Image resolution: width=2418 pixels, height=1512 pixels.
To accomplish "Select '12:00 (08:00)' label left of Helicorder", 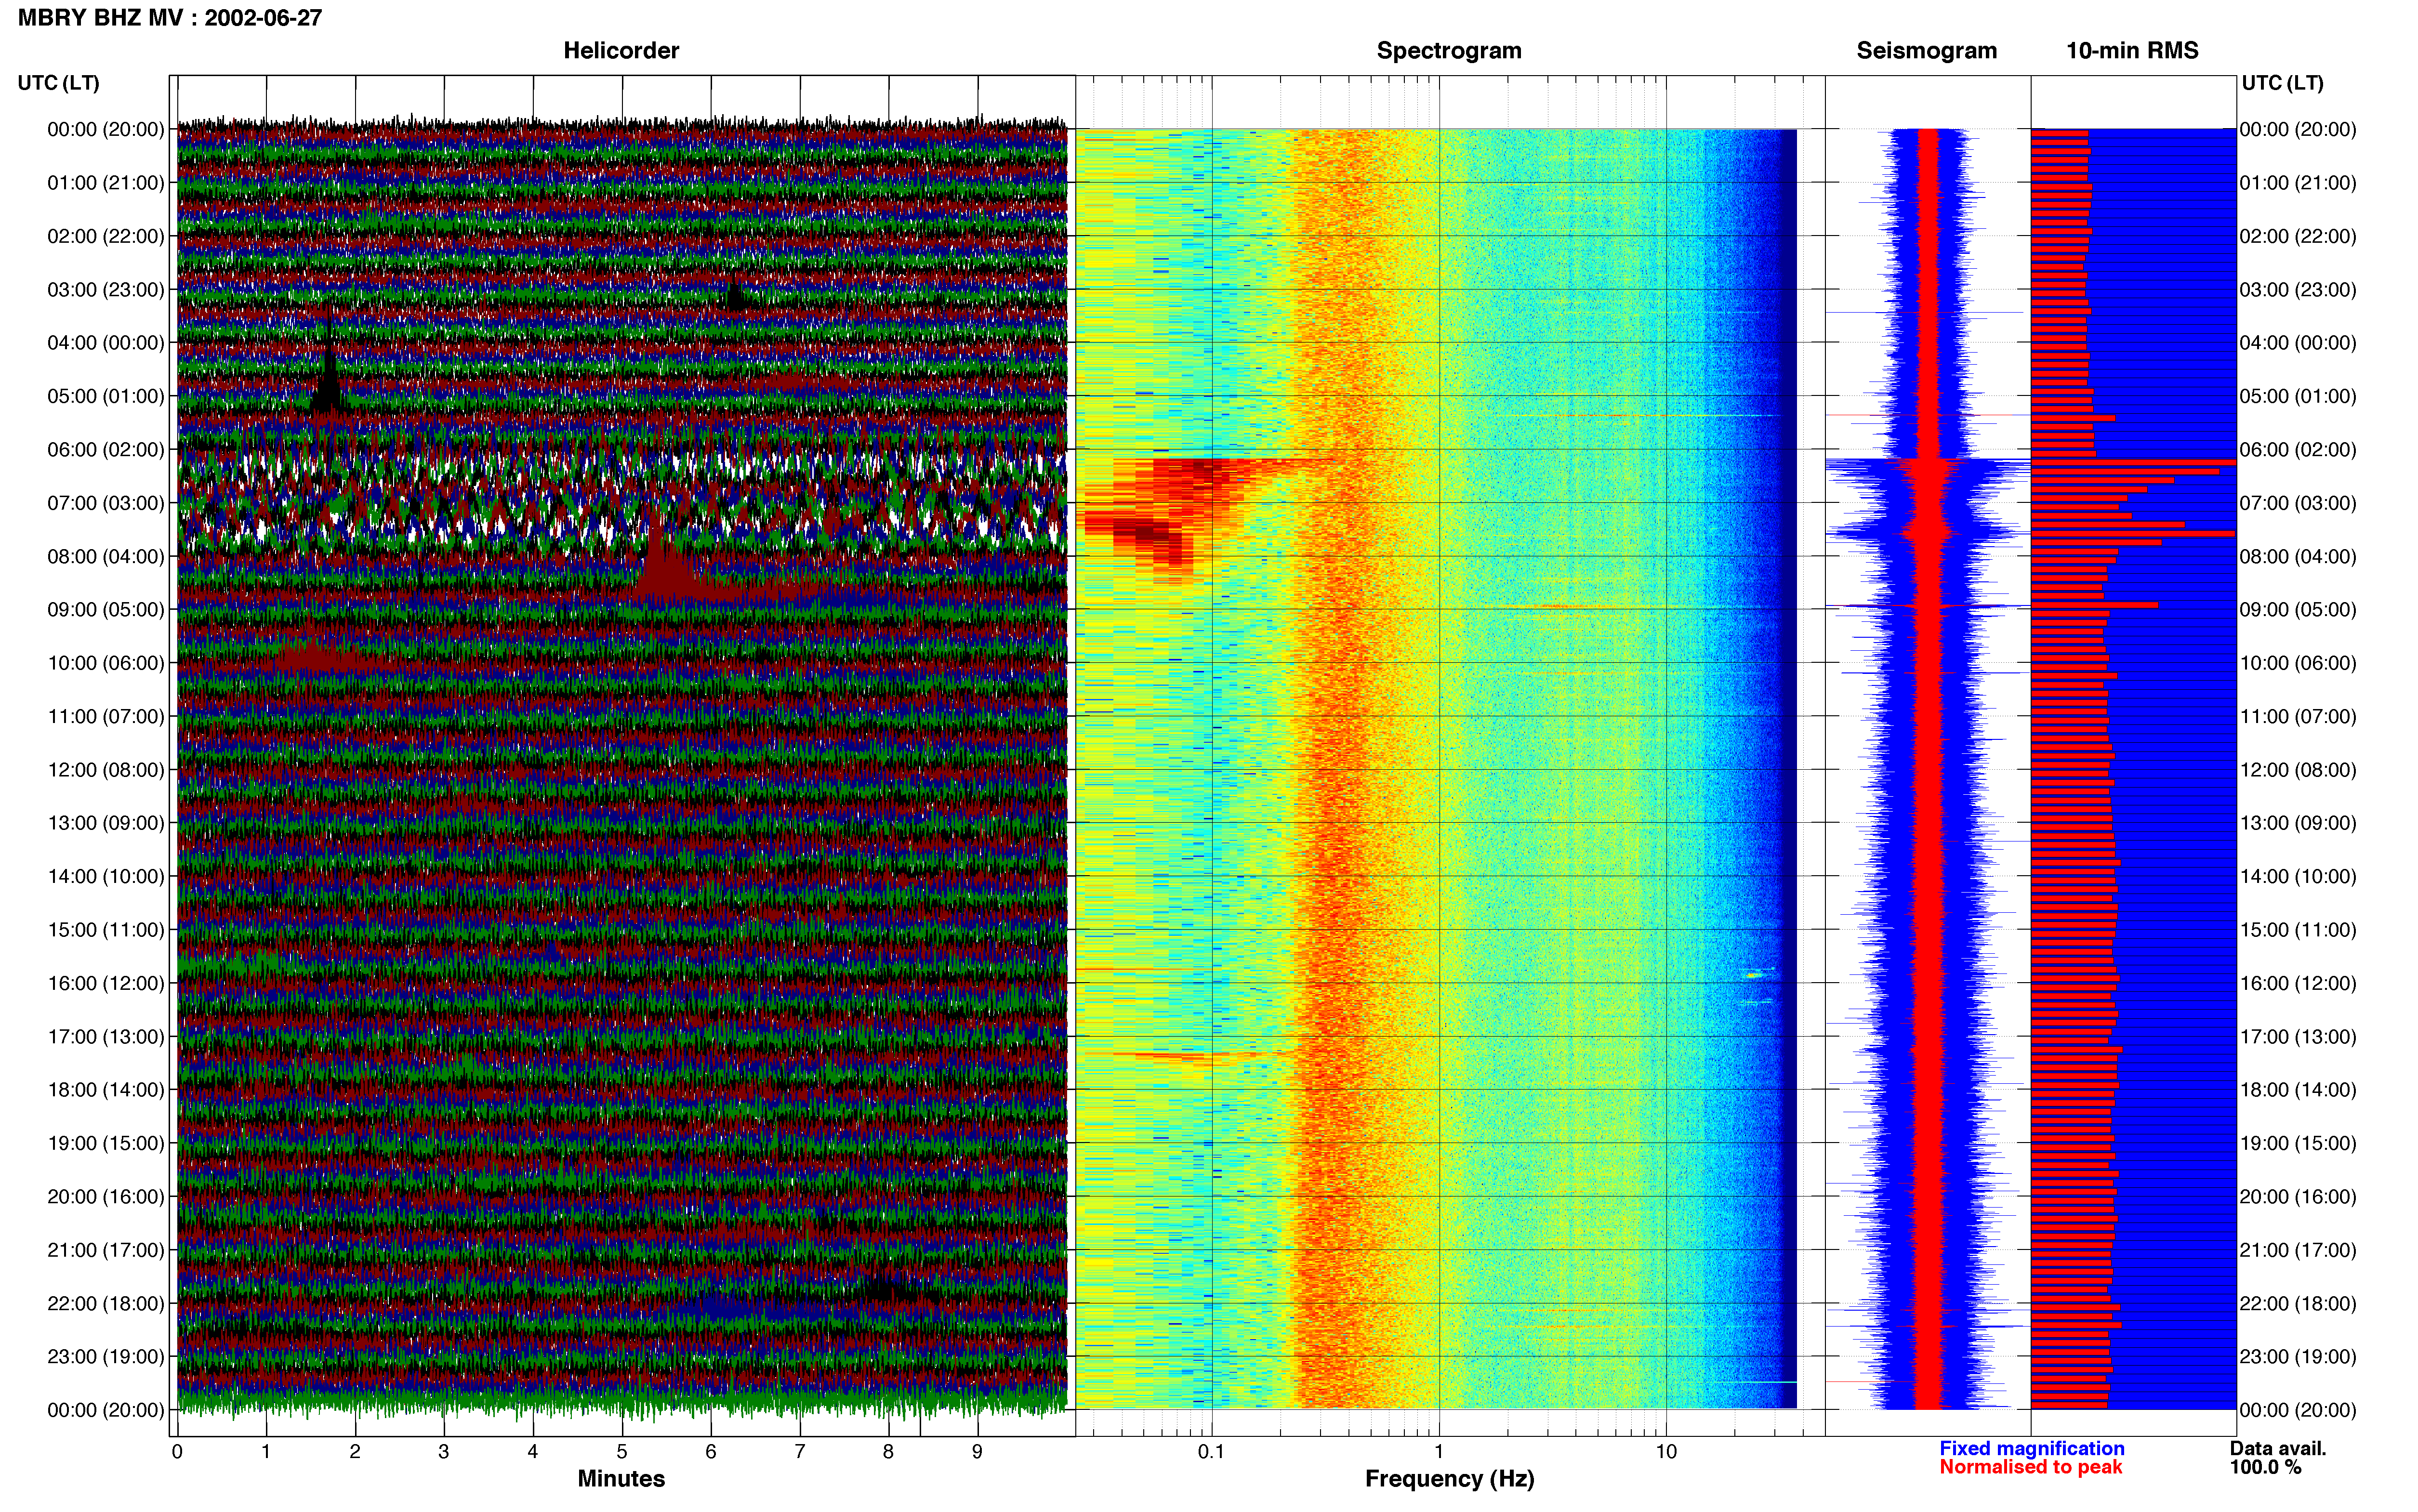I will (x=106, y=770).
